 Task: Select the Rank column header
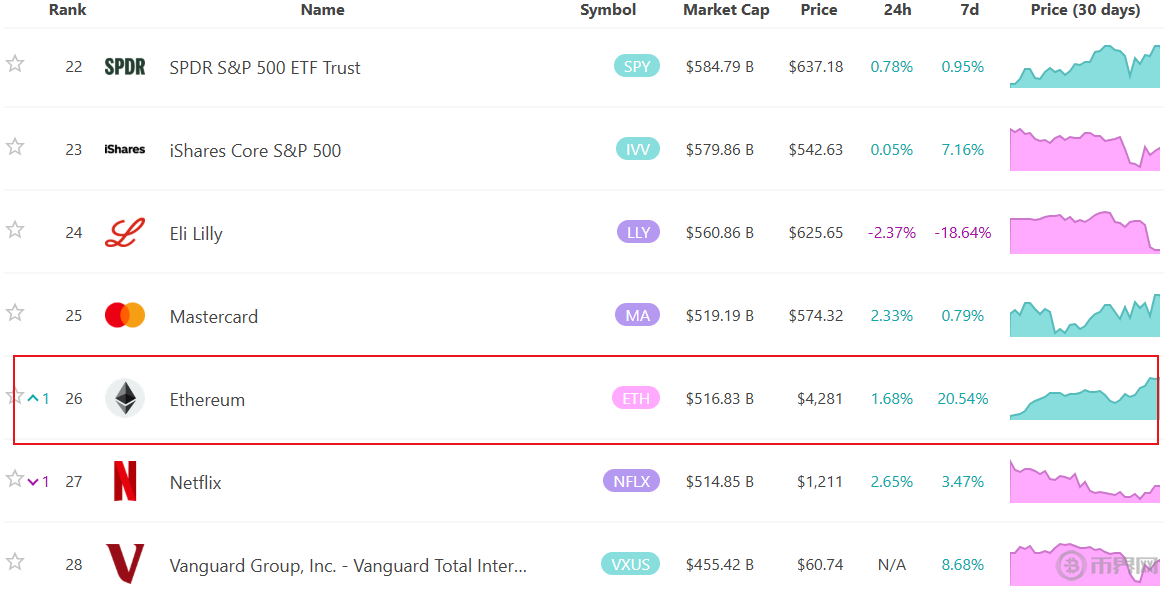pos(68,10)
